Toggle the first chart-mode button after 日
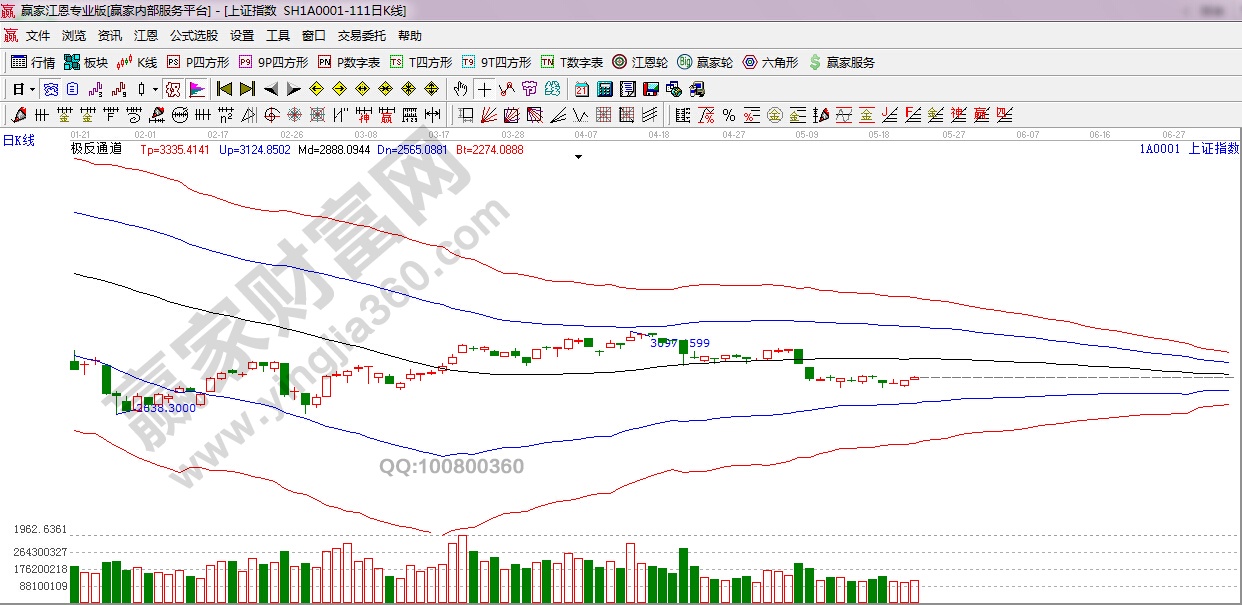Image resolution: width=1242 pixels, height=605 pixels. (50, 89)
